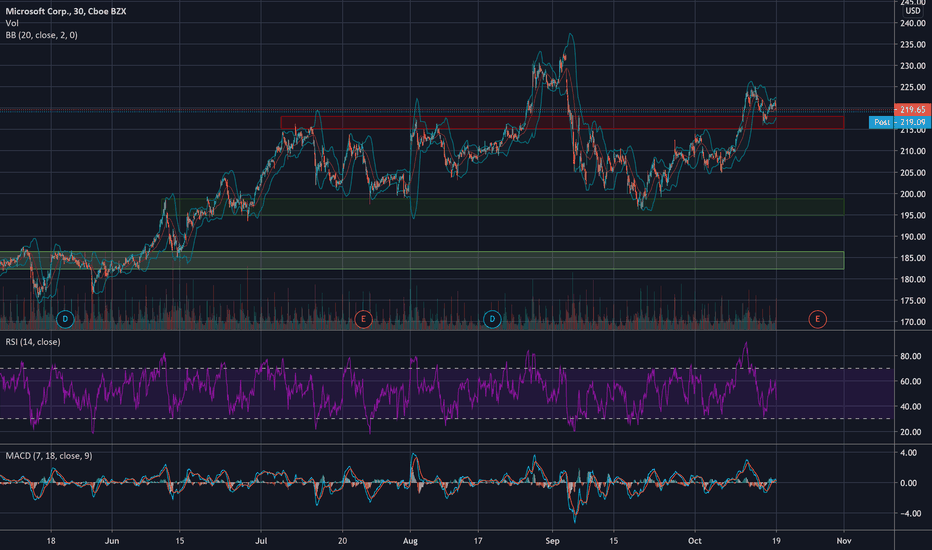Open the earnings marker in late July

pyautogui.click(x=363, y=319)
